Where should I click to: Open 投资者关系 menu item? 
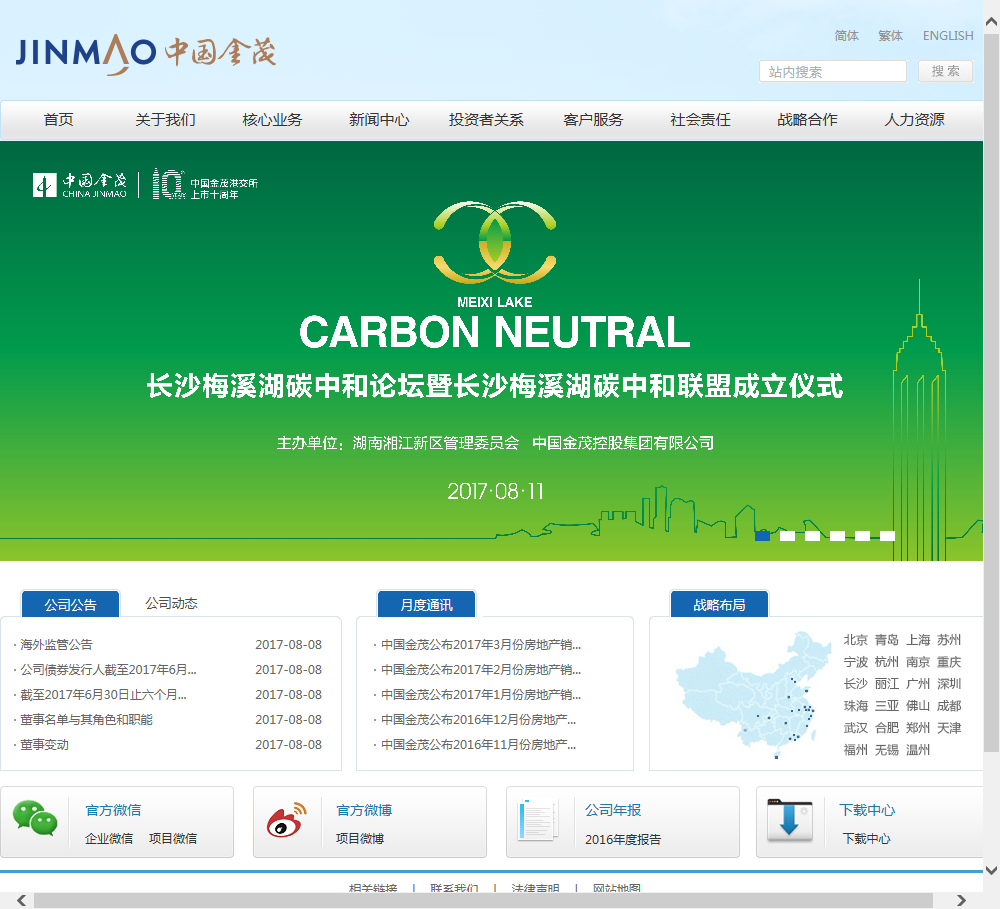(486, 120)
